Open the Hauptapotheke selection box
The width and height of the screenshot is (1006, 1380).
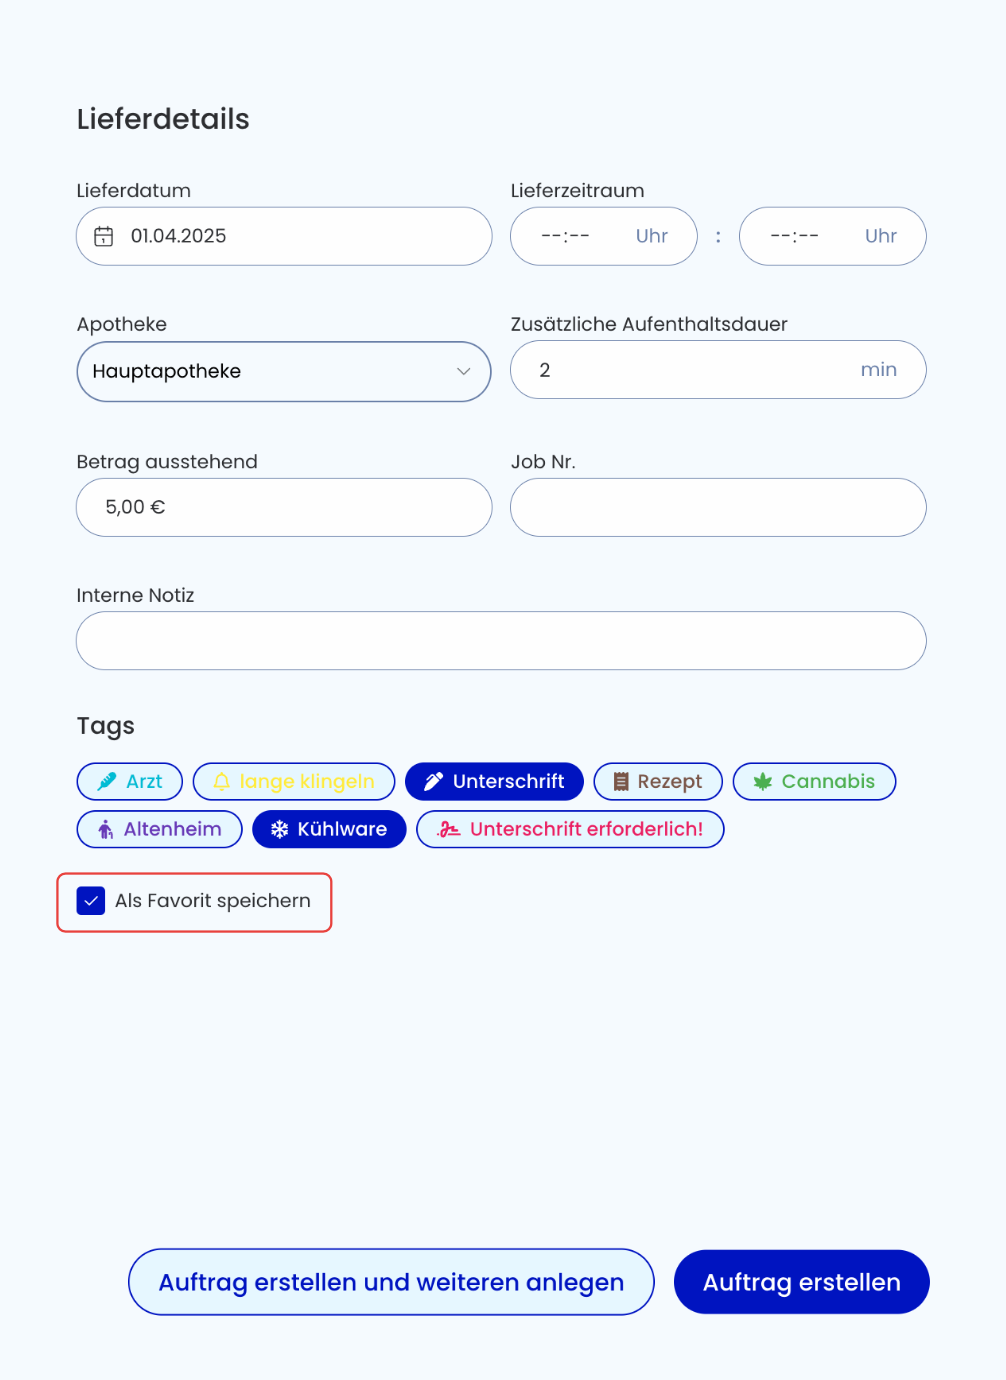pyautogui.click(x=284, y=372)
